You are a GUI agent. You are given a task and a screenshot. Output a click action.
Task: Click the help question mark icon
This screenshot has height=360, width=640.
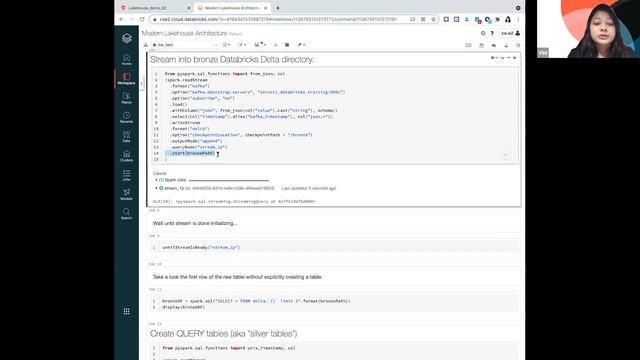(492, 33)
